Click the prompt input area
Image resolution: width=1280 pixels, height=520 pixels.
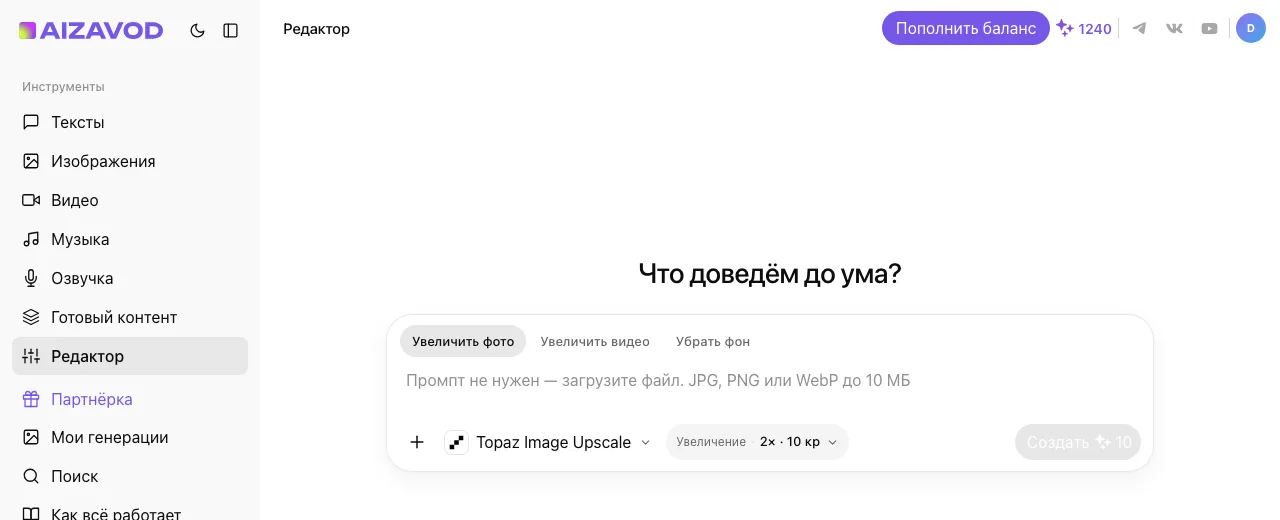tap(770, 381)
